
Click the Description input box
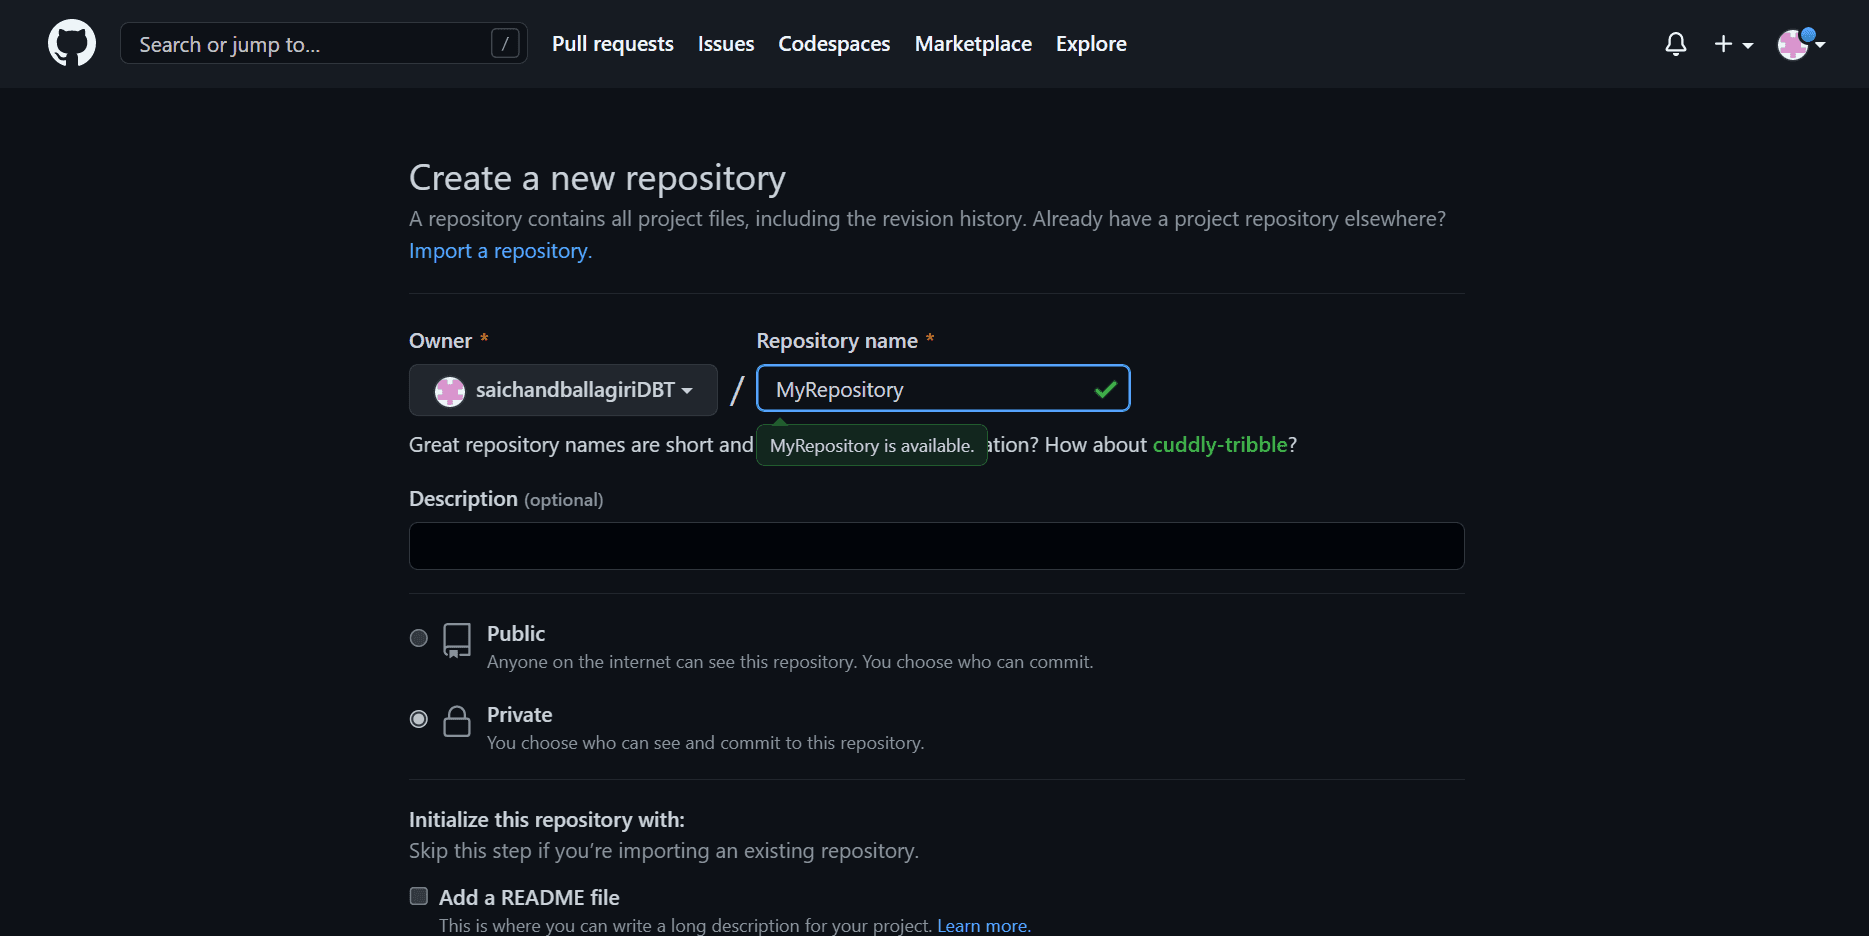(x=936, y=546)
